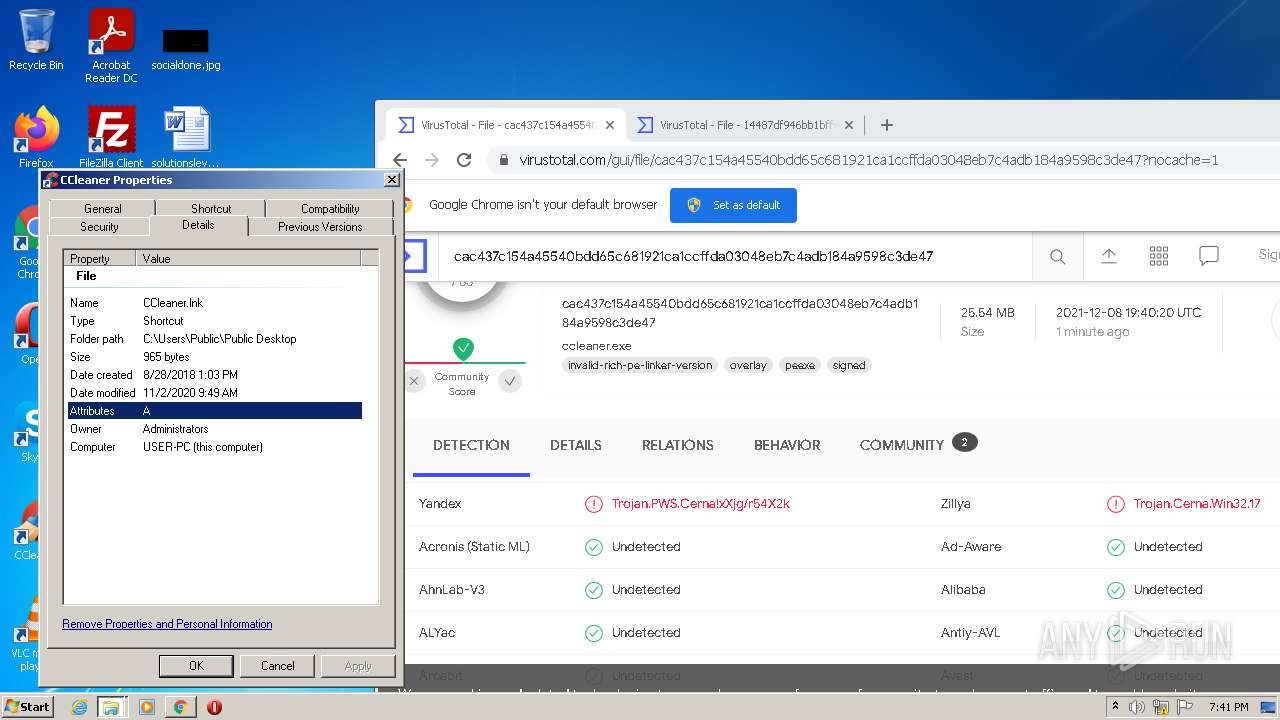Open FileZilla Client desktop shortcut

click(111, 137)
